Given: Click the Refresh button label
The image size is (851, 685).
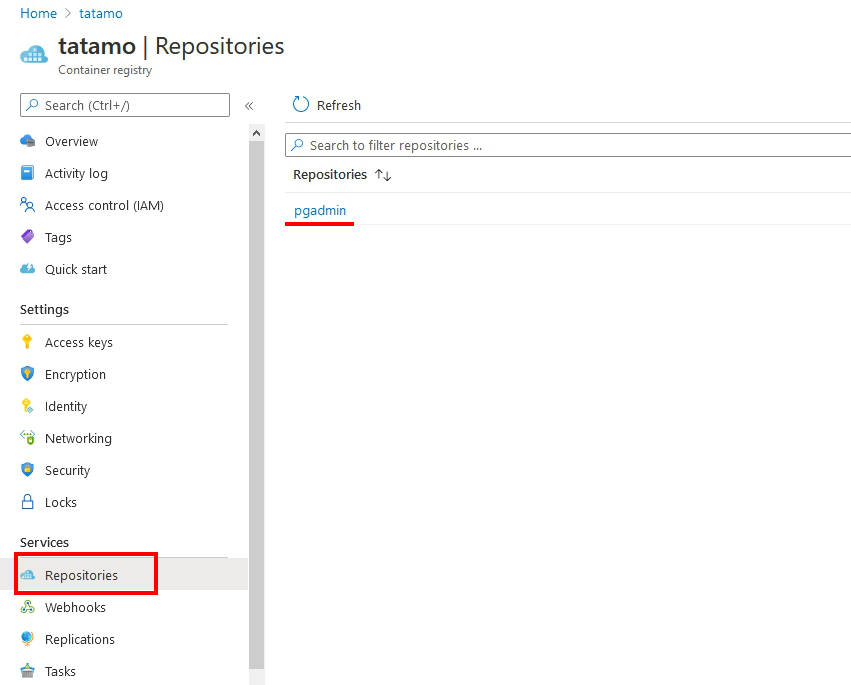Looking at the screenshot, I should pos(339,105).
